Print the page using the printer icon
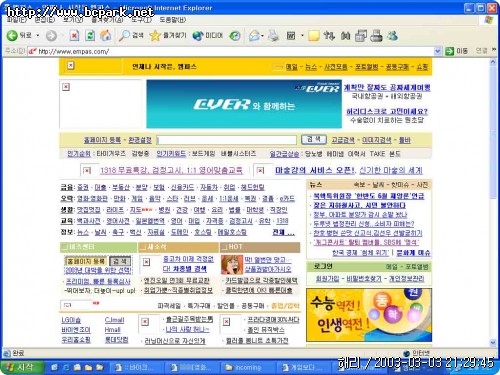The image size is (500, 375). click(x=273, y=36)
